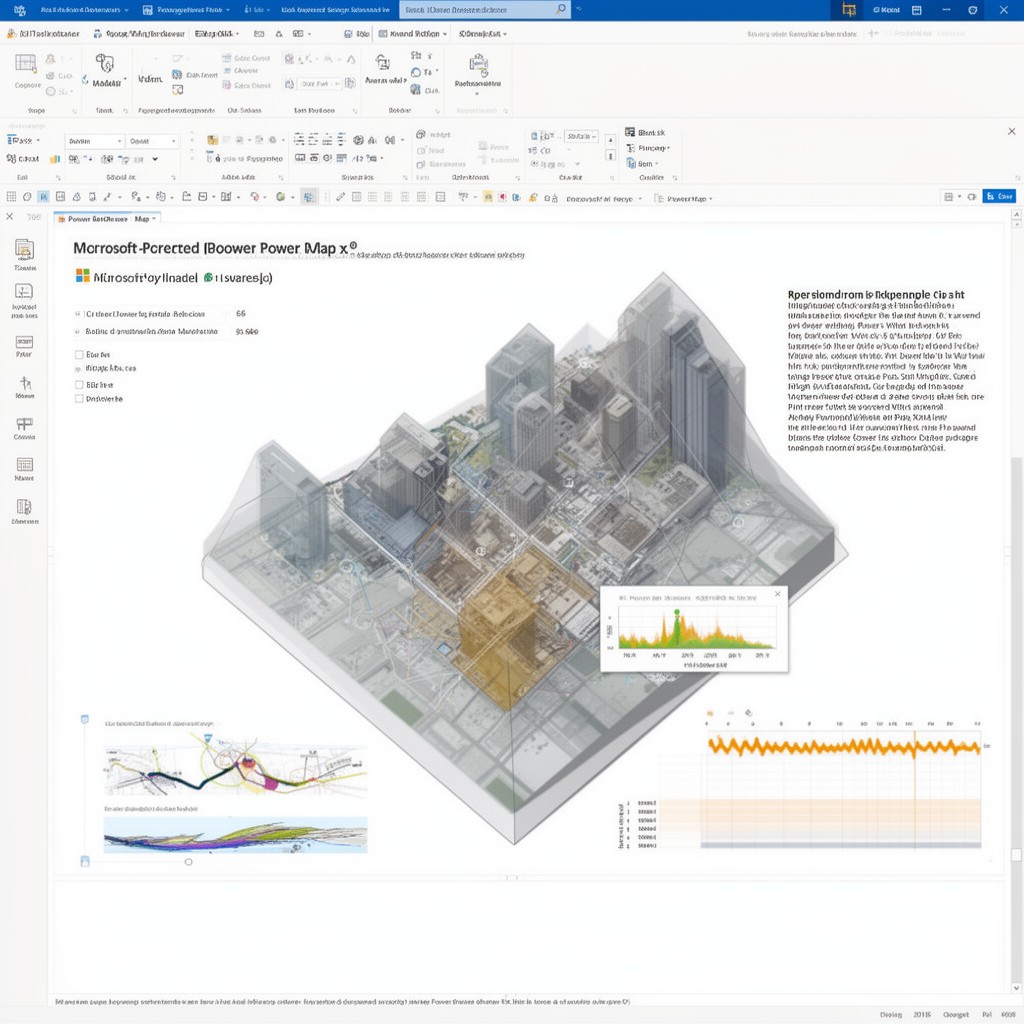Click the yellow highlighted icon in lower toolbar
Viewport: 1024px width, 1024px height.
click(x=488, y=197)
